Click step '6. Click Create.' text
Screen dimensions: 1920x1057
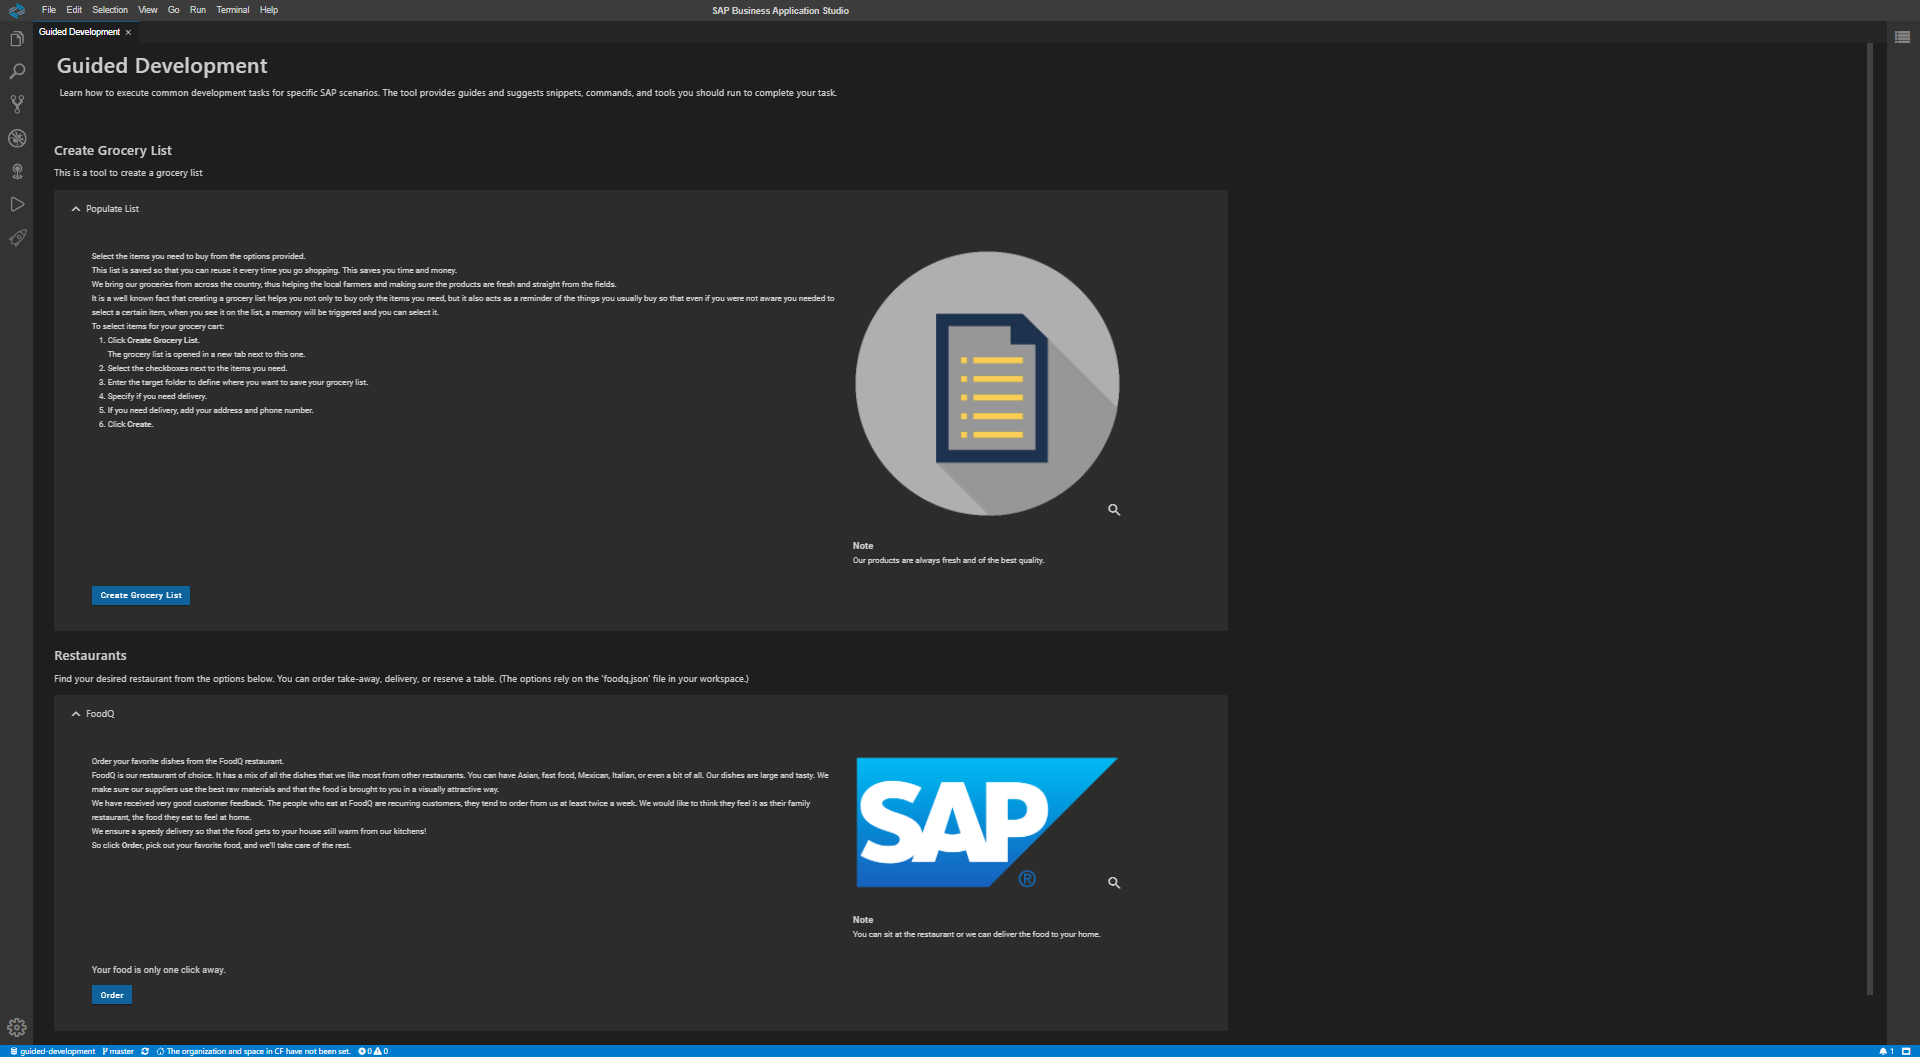coord(126,425)
